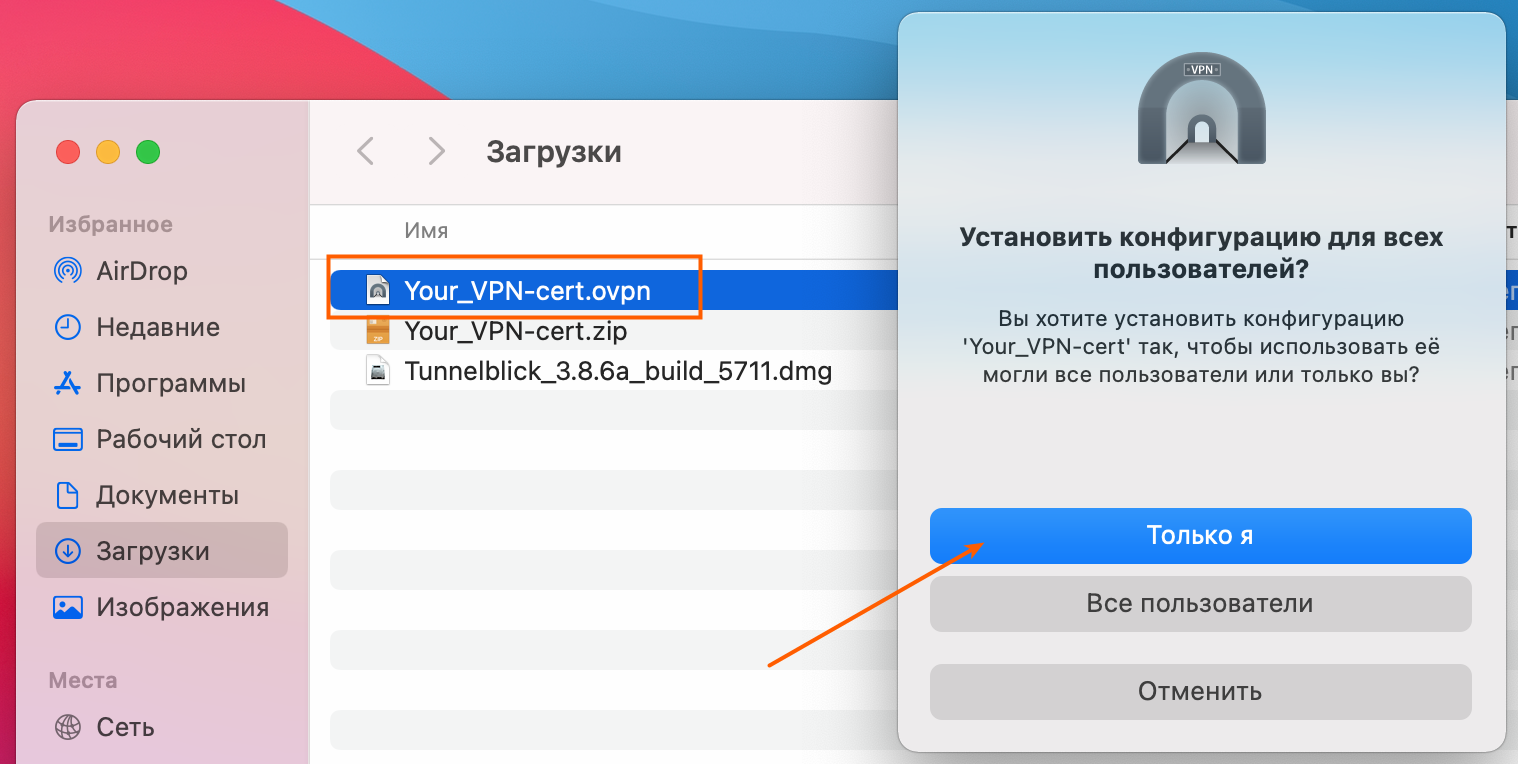Screen dimensions: 1518x764
Task: Click Отменить to cancel the installation
Action: tap(1200, 692)
